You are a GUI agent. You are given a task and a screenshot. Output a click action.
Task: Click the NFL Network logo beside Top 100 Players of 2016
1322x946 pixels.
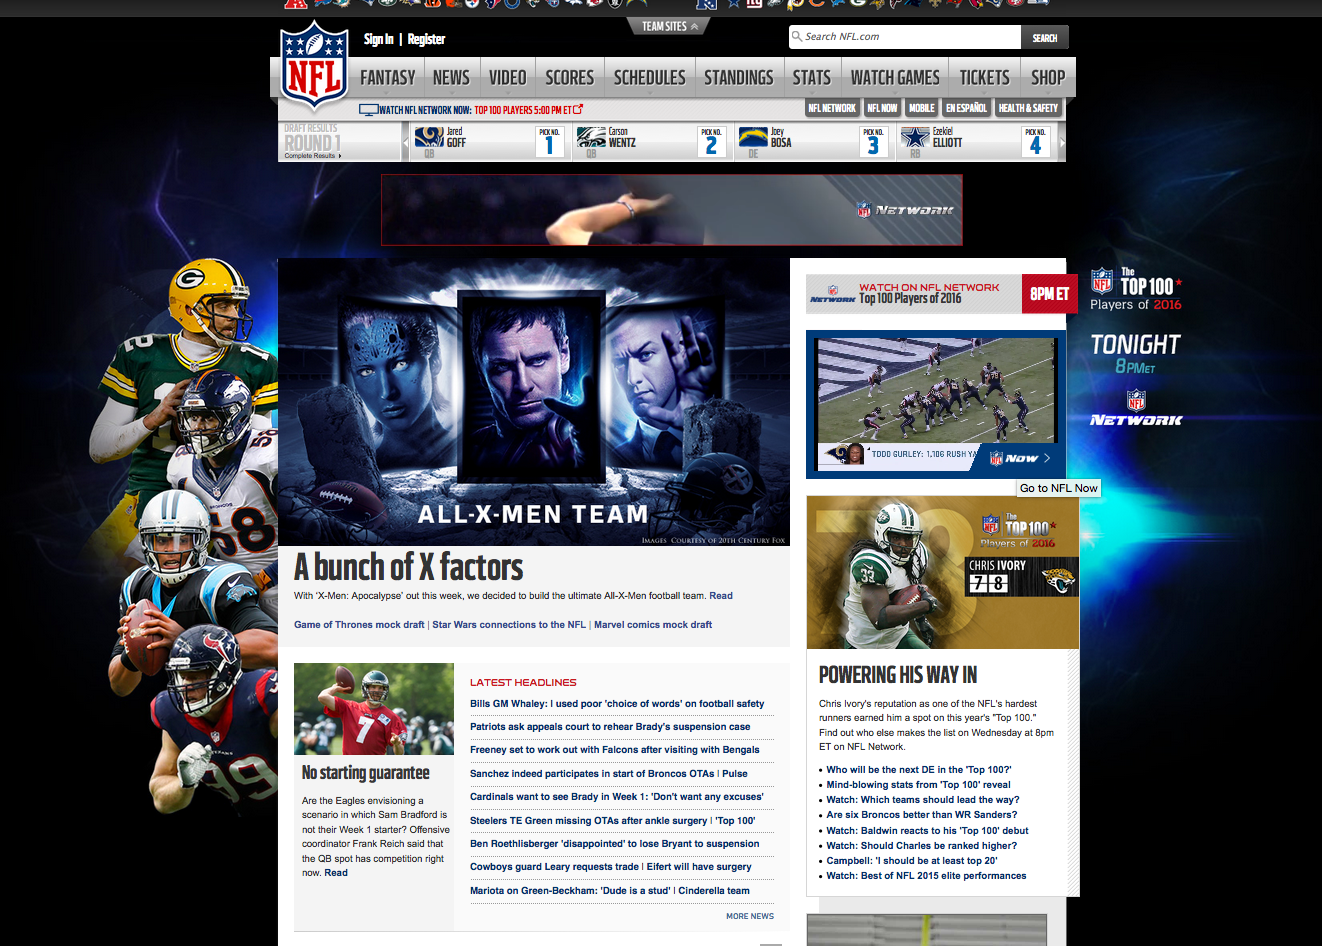click(832, 293)
